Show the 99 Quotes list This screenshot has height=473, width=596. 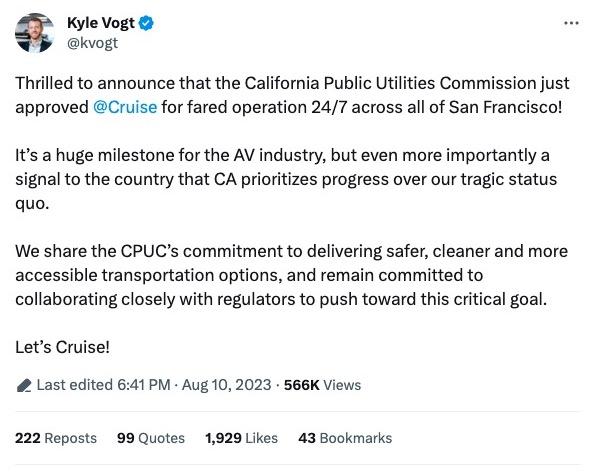click(151, 438)
